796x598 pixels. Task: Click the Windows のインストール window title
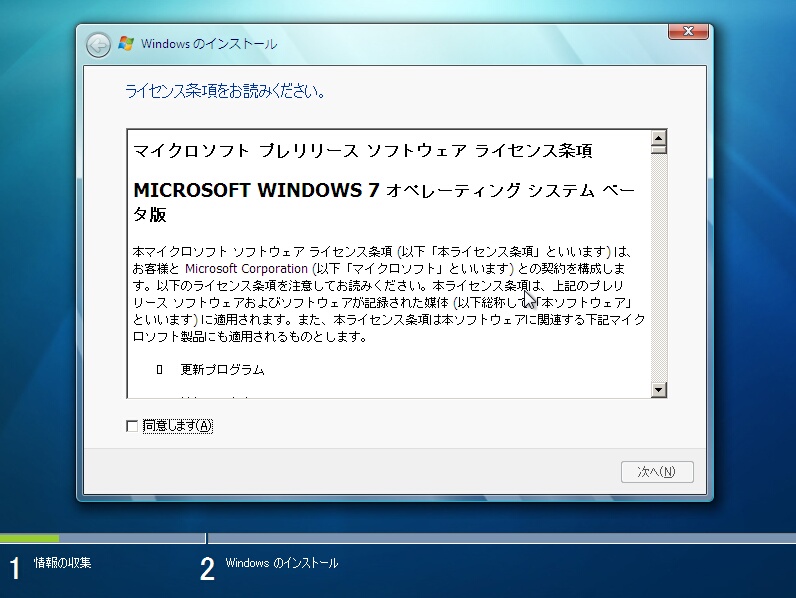coord(209,44)
